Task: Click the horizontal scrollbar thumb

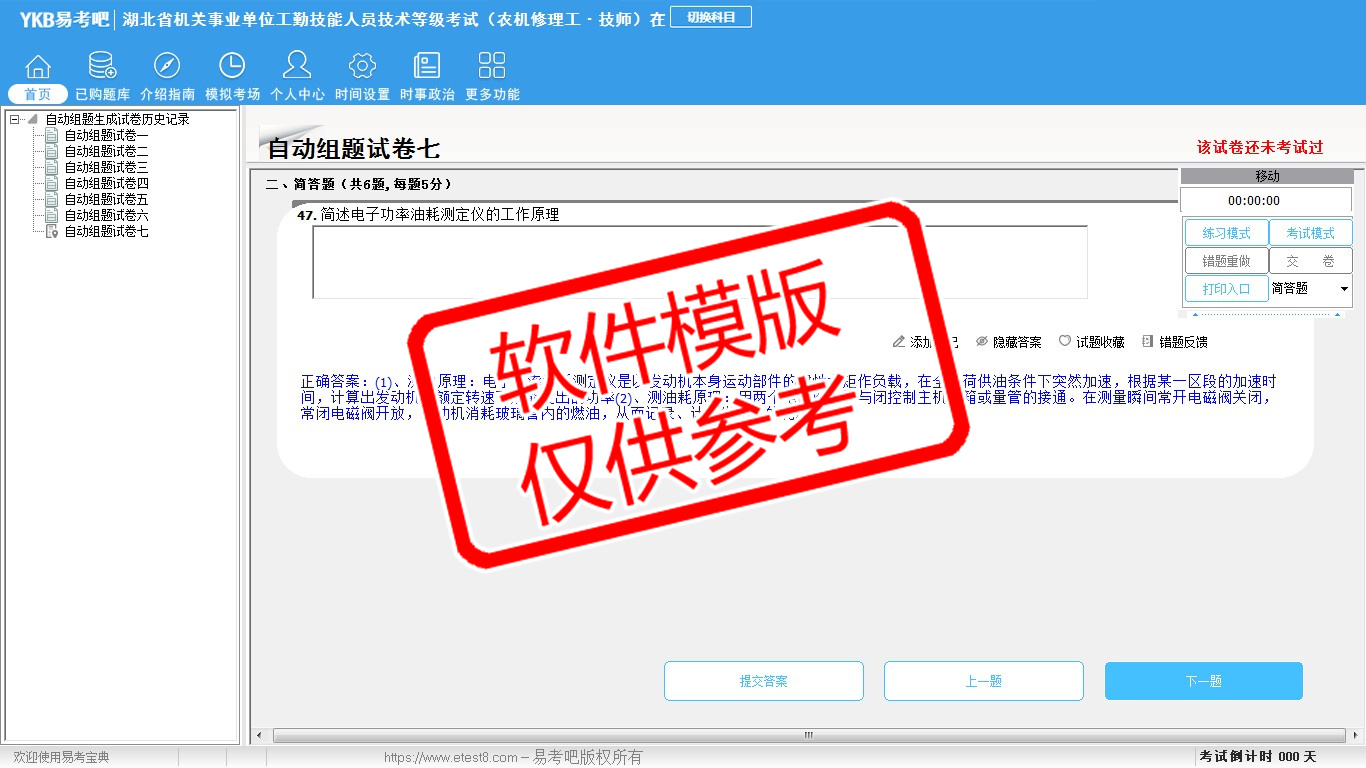Action: [x=809, y=736]
